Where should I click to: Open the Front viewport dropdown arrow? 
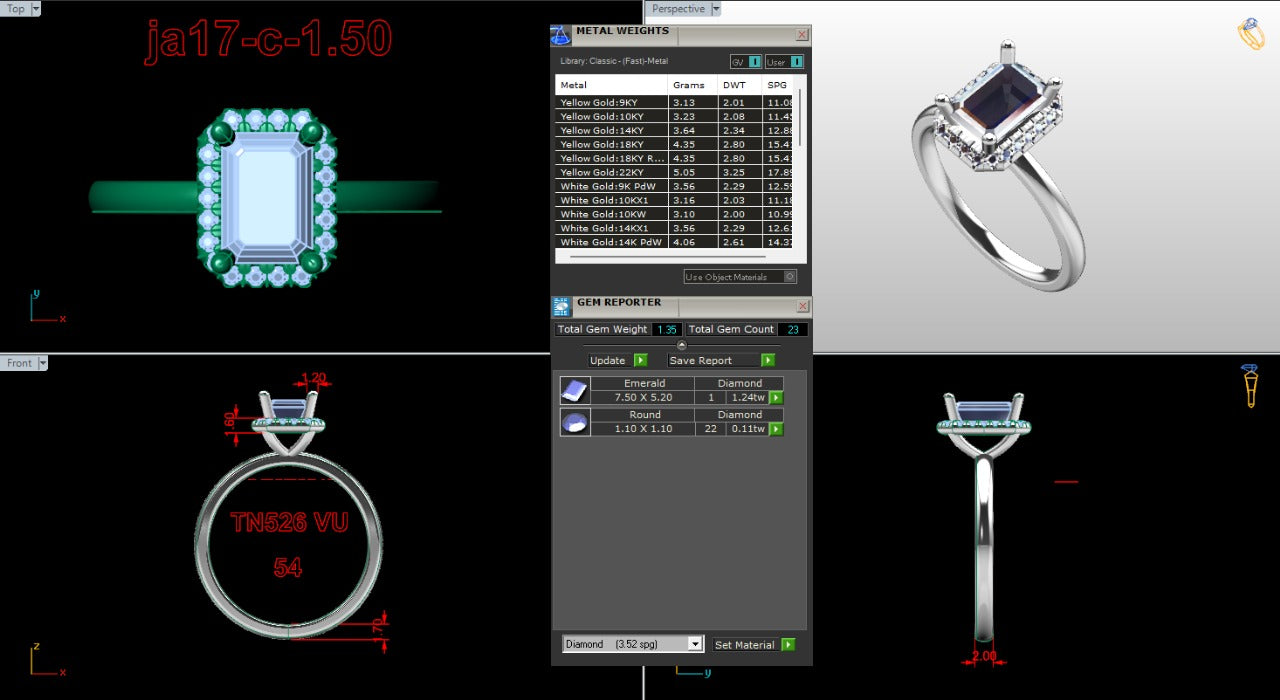pyautogui.click(x=43, y=363)
